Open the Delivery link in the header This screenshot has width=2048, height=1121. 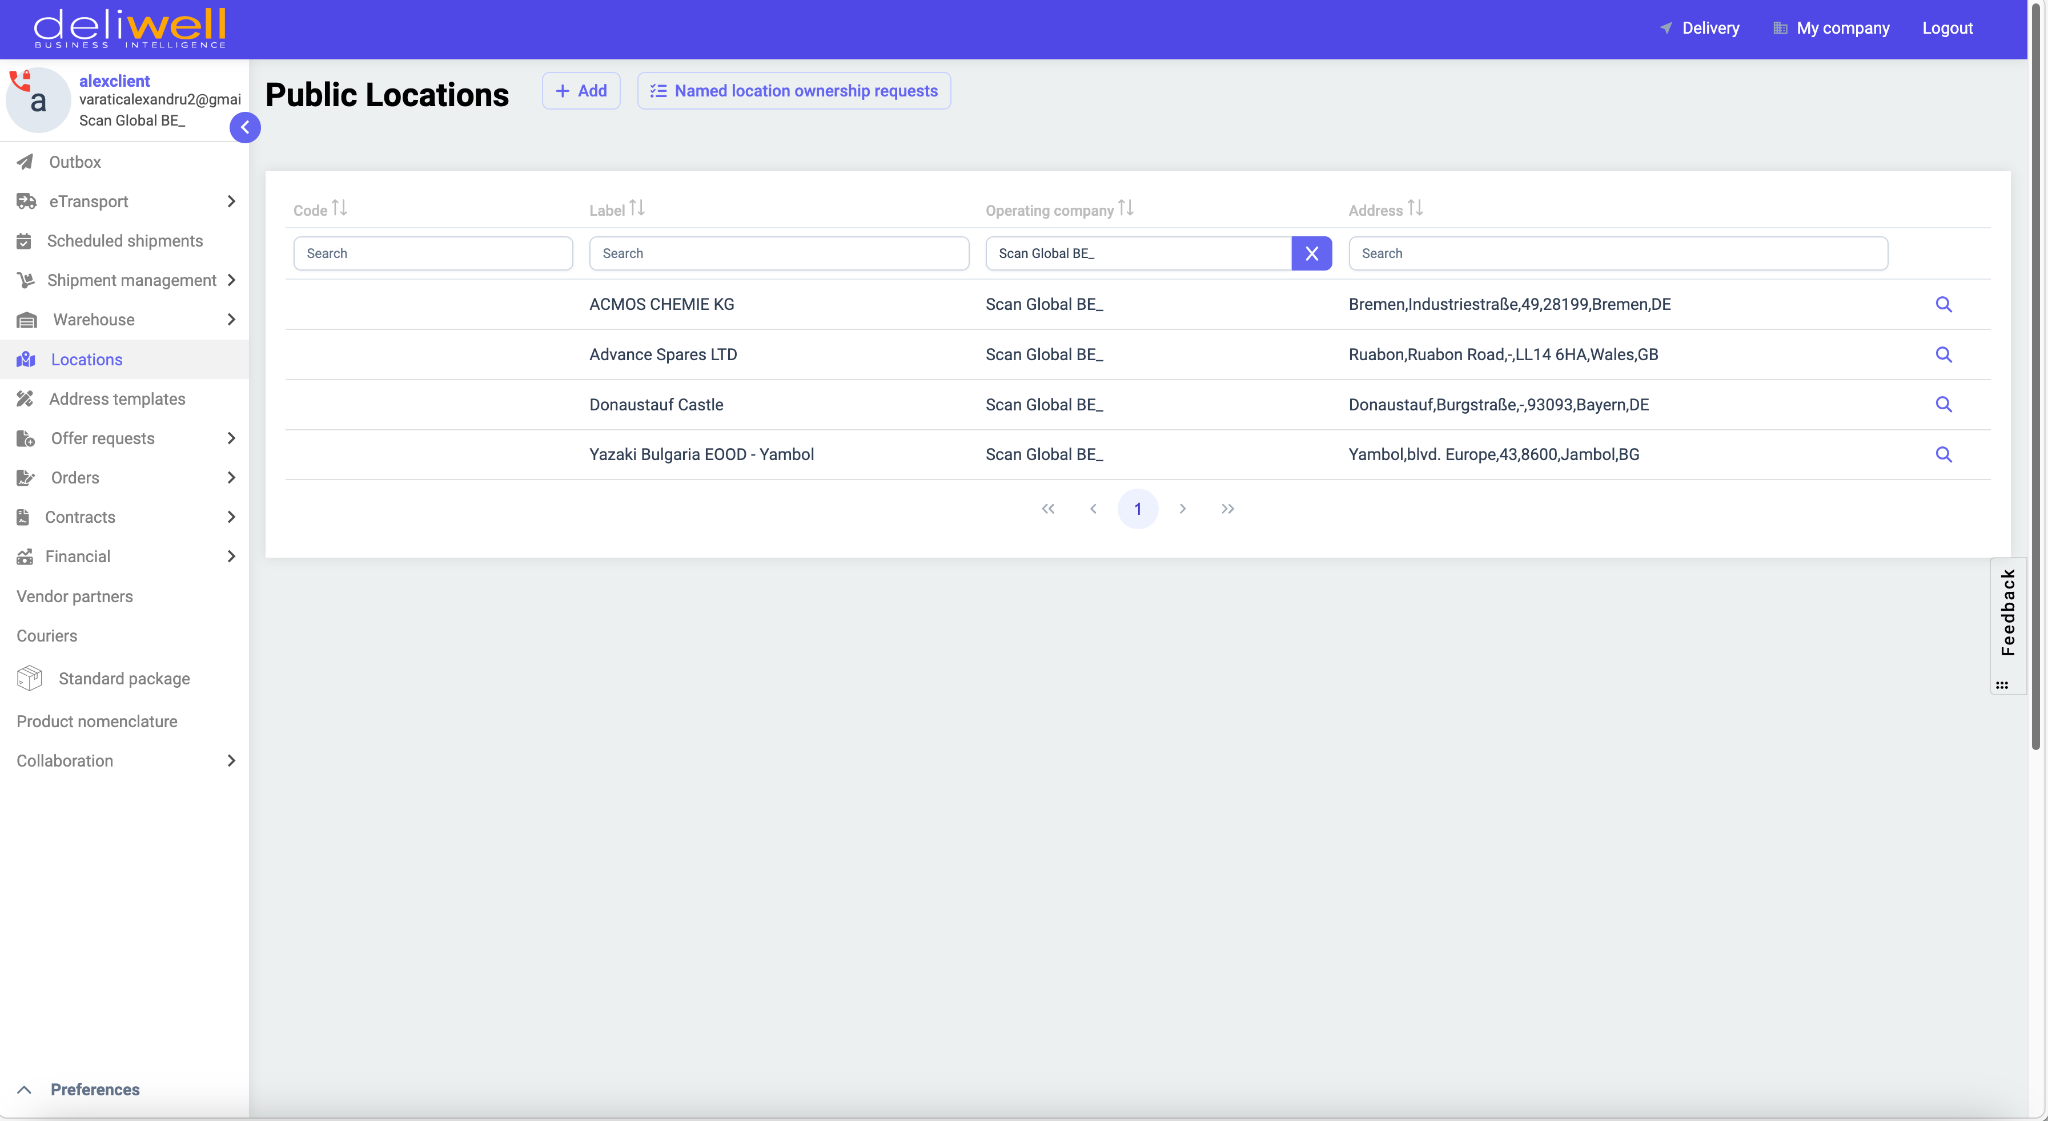coord(1700,28)
